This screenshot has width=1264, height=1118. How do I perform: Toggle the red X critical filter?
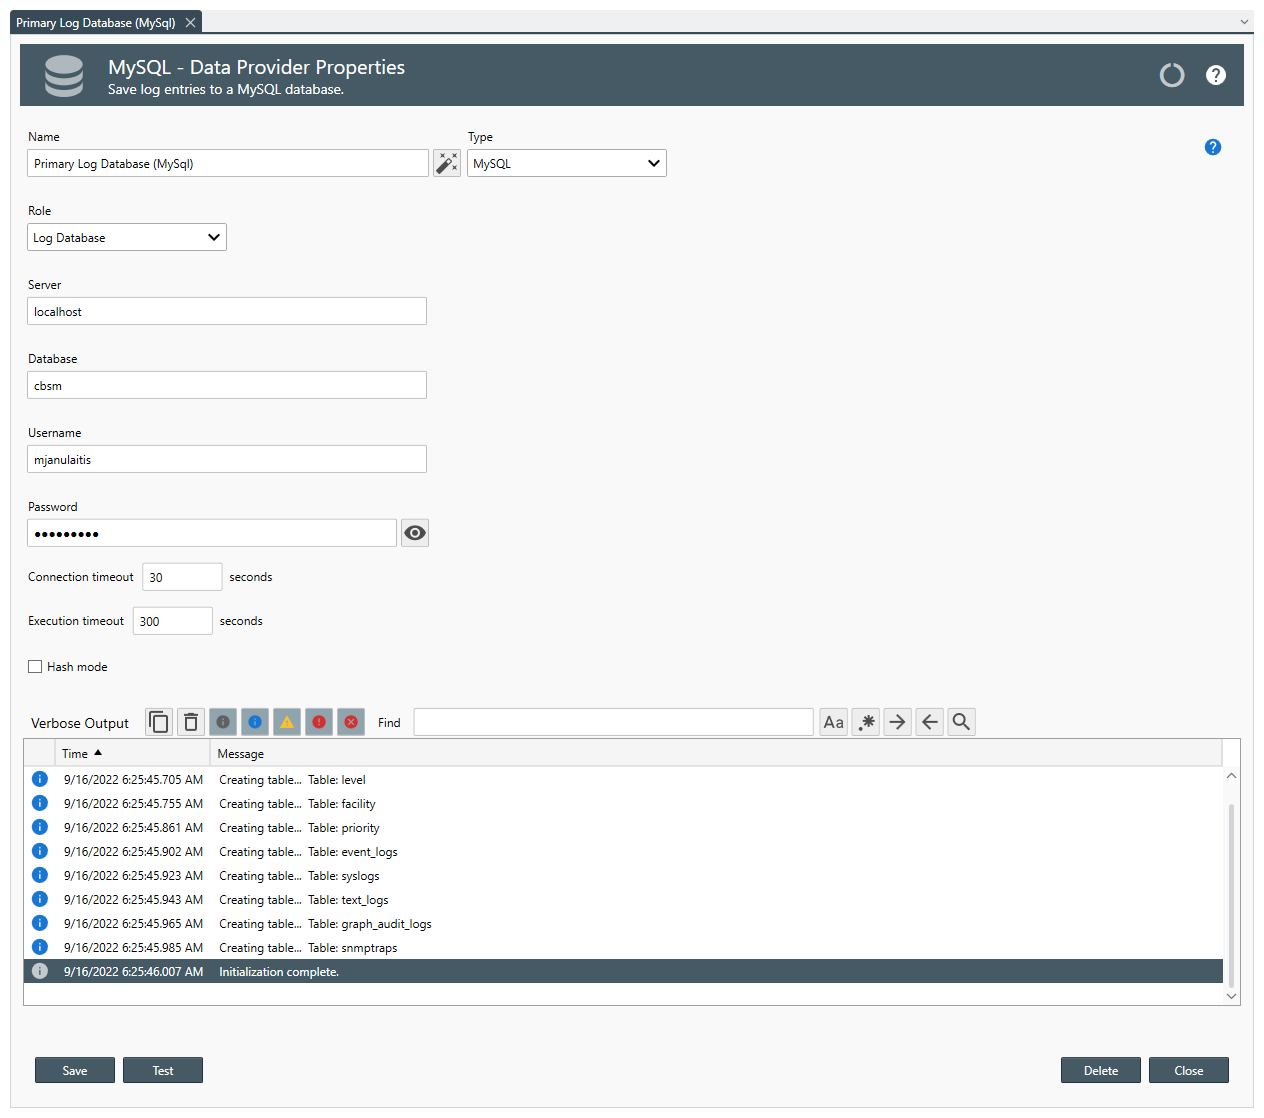351,722
